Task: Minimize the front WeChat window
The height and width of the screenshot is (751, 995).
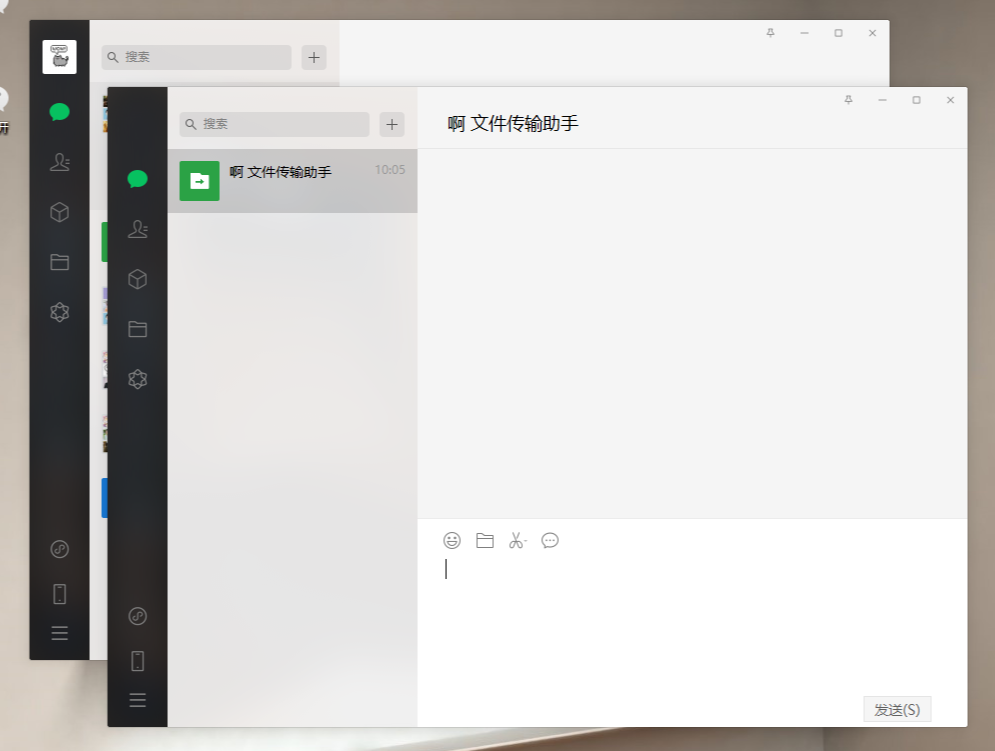Action: 883,100
